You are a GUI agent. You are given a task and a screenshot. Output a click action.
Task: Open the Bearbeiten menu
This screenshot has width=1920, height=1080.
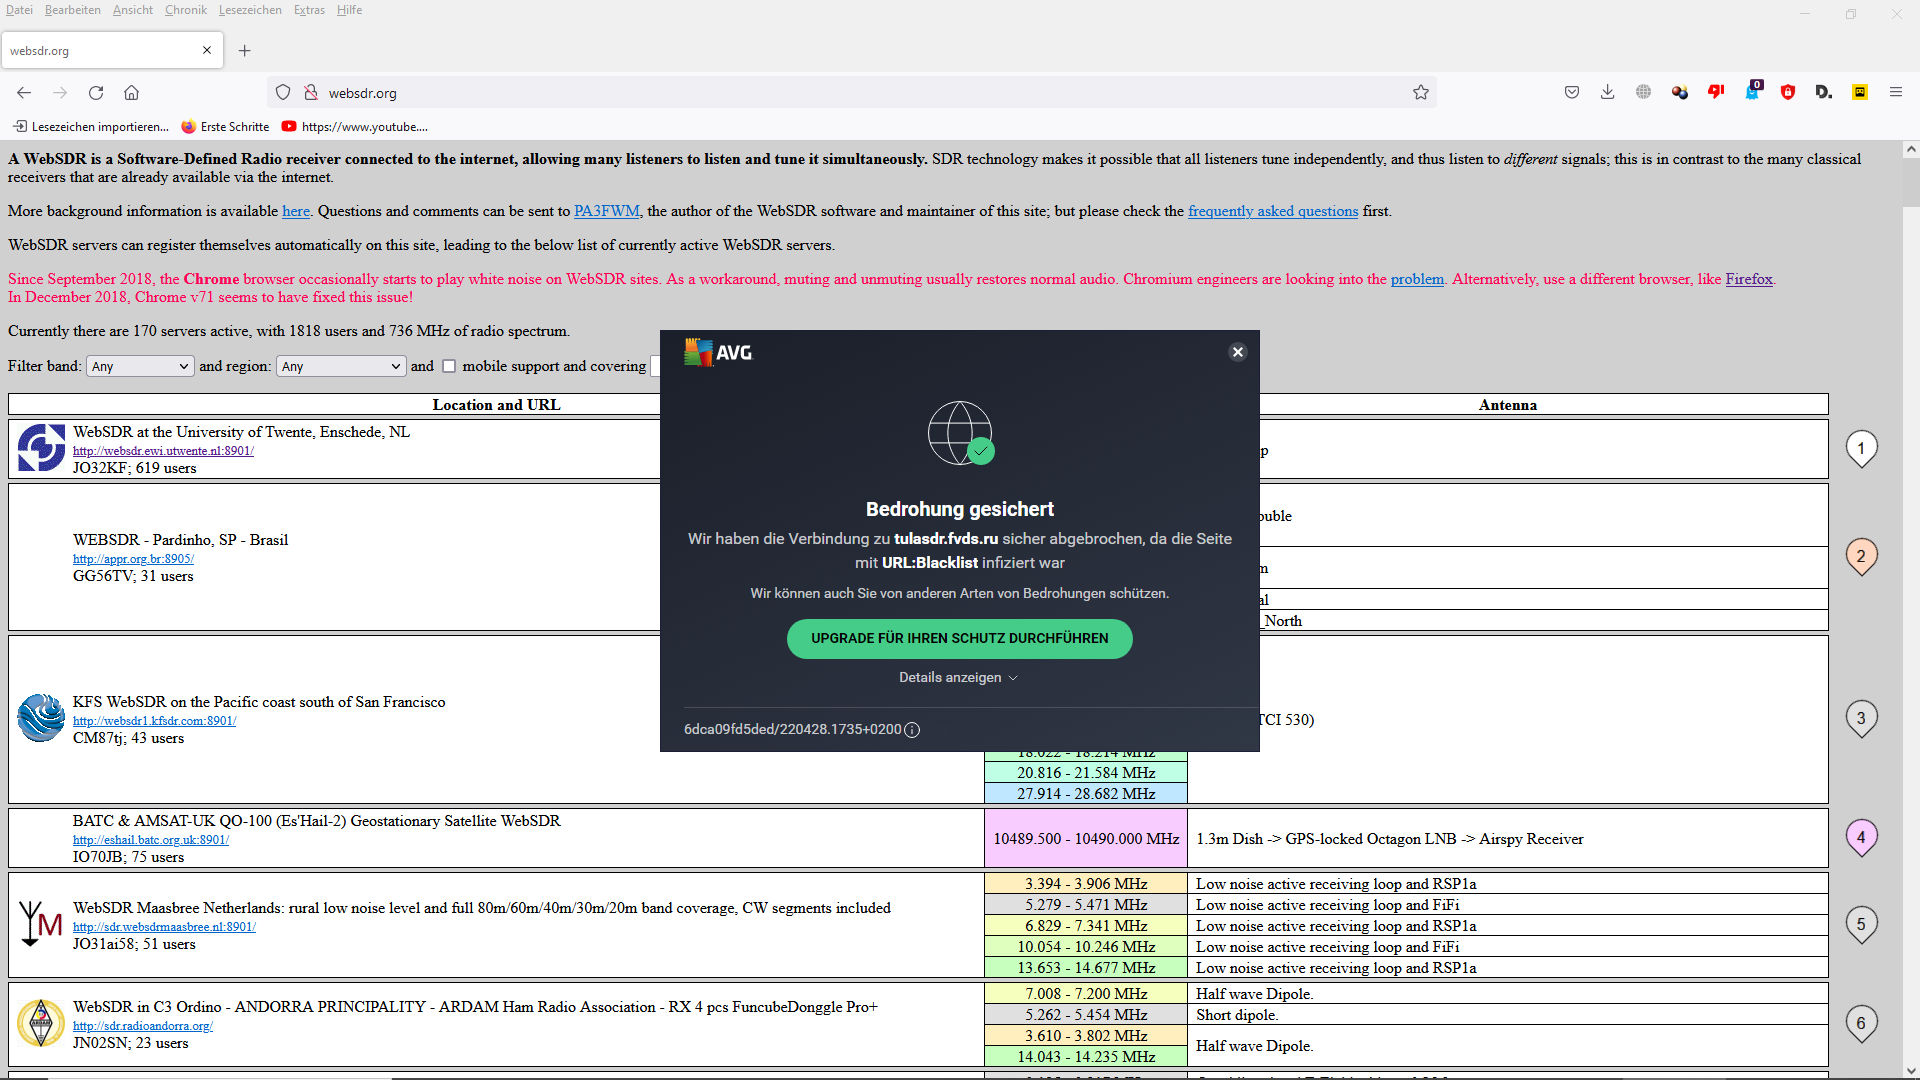click(73, 10)
